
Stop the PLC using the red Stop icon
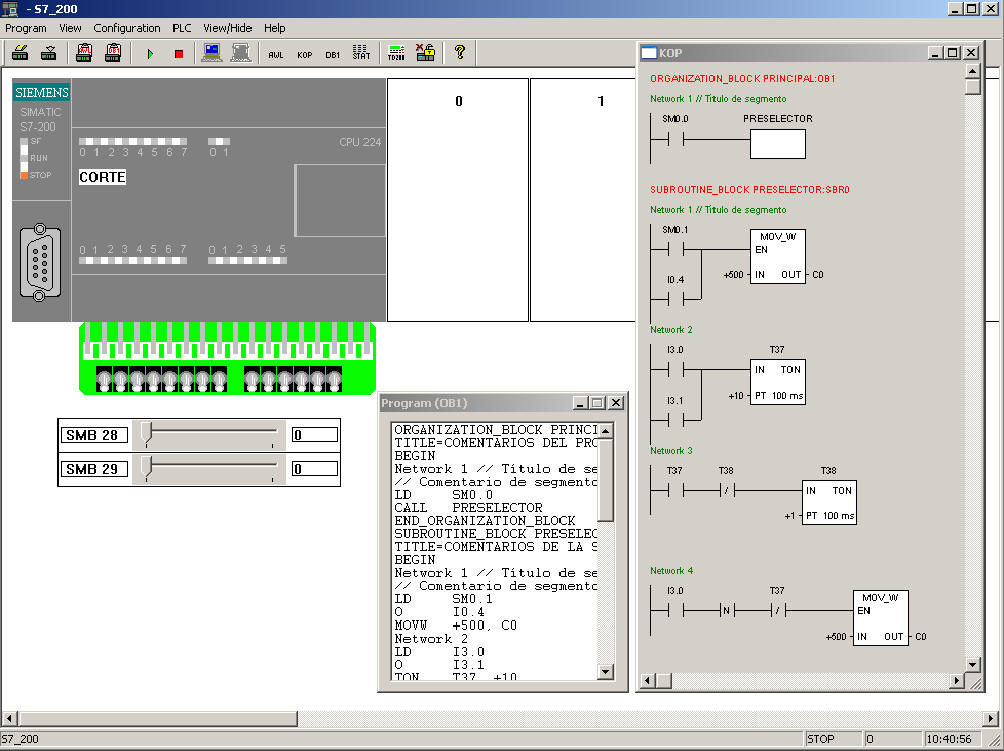point(180,53)
